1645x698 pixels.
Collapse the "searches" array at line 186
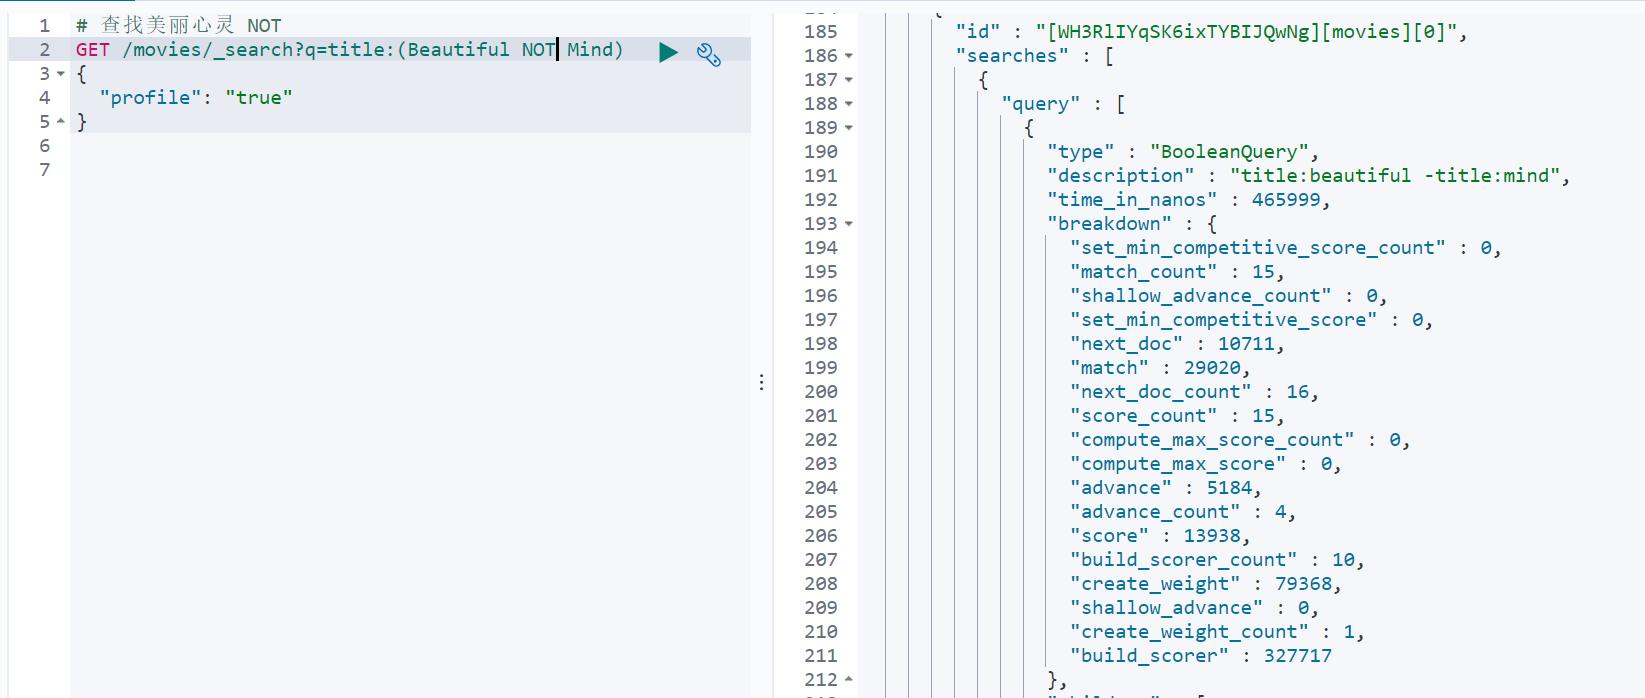tap(849, 56)
